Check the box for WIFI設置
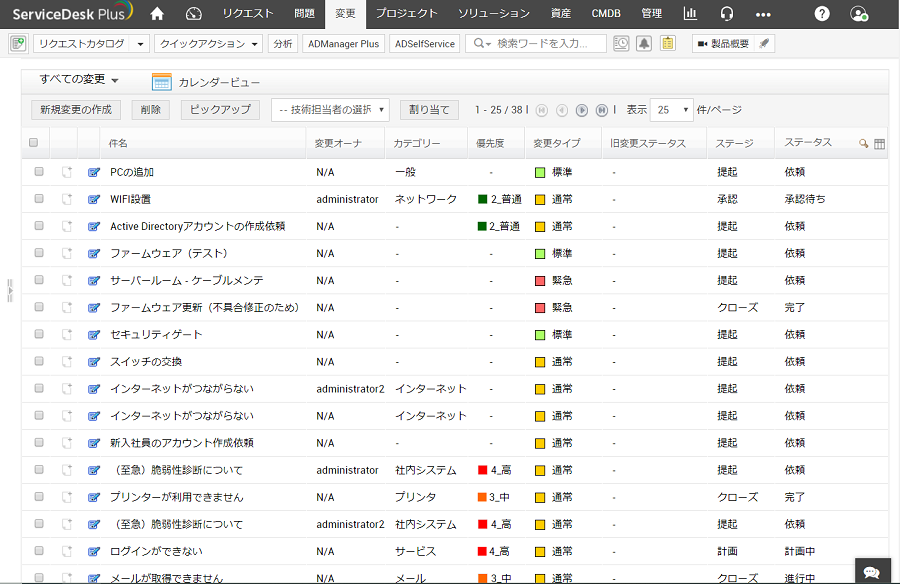Viewport: 900px width, 584px height. (38, 198)
